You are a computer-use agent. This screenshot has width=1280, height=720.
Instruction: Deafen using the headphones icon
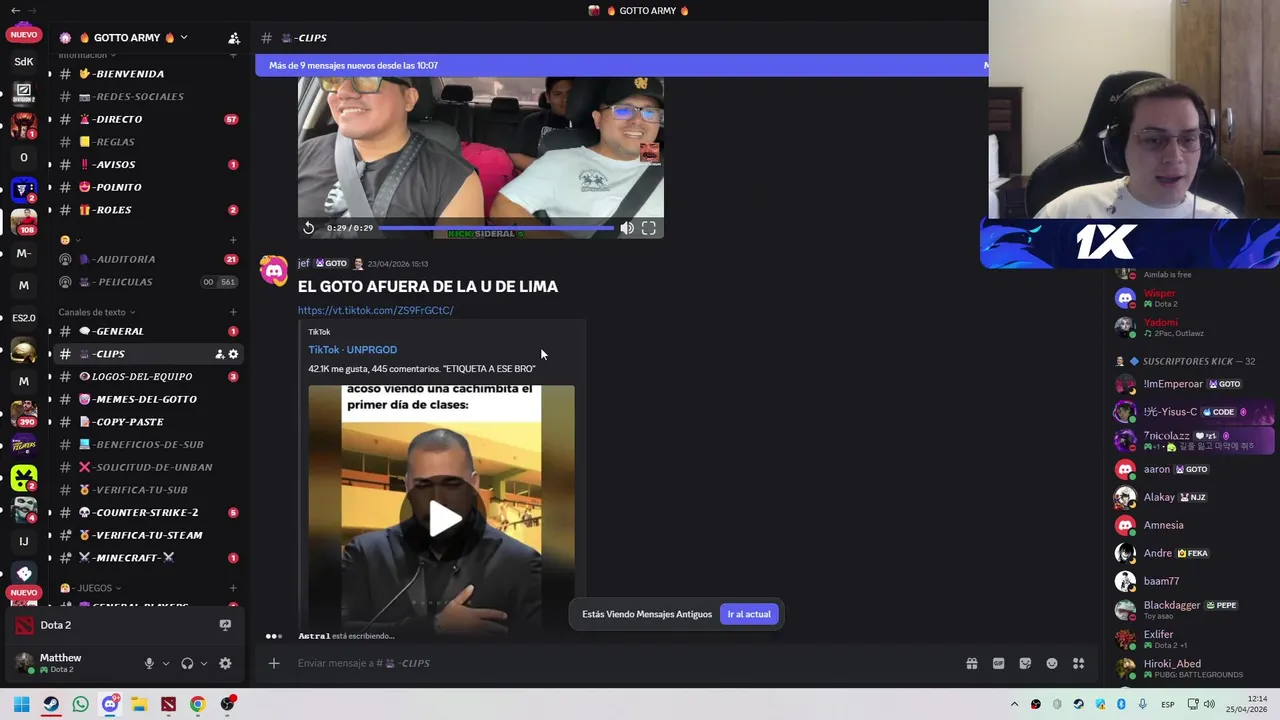[187, 663]
